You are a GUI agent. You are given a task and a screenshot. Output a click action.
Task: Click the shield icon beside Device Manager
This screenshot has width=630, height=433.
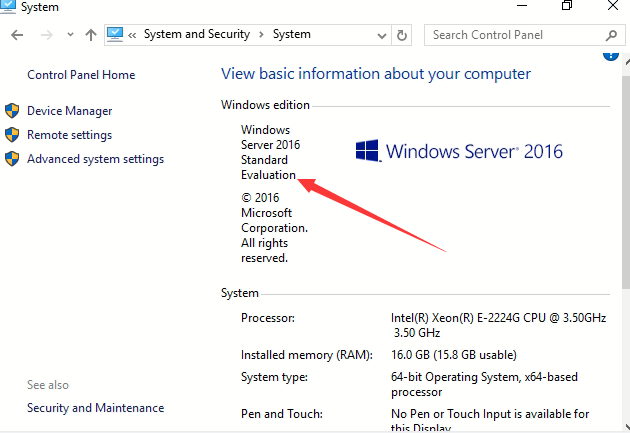click(12, 110)
